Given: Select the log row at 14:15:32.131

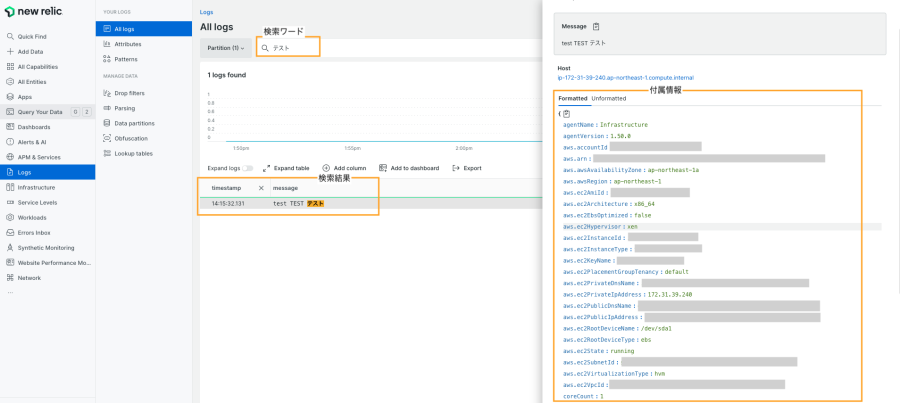Looking at the screenshot, I should coord(290,203).
